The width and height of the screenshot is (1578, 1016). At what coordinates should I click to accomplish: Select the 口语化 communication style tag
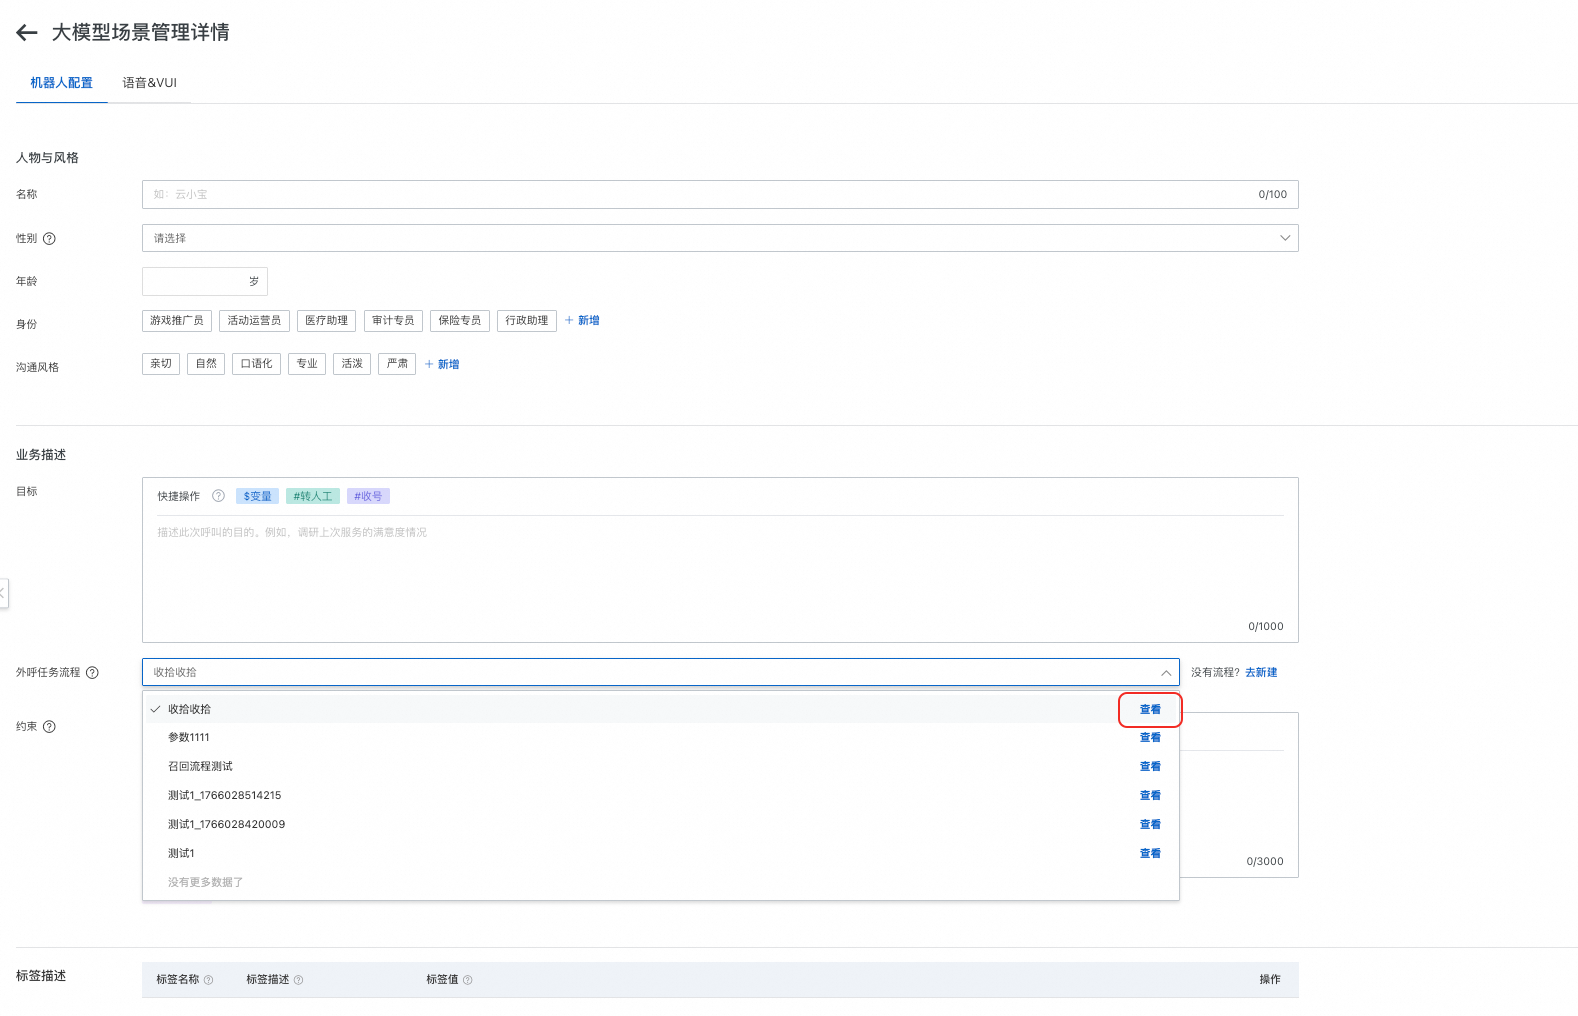pos(256,364)
